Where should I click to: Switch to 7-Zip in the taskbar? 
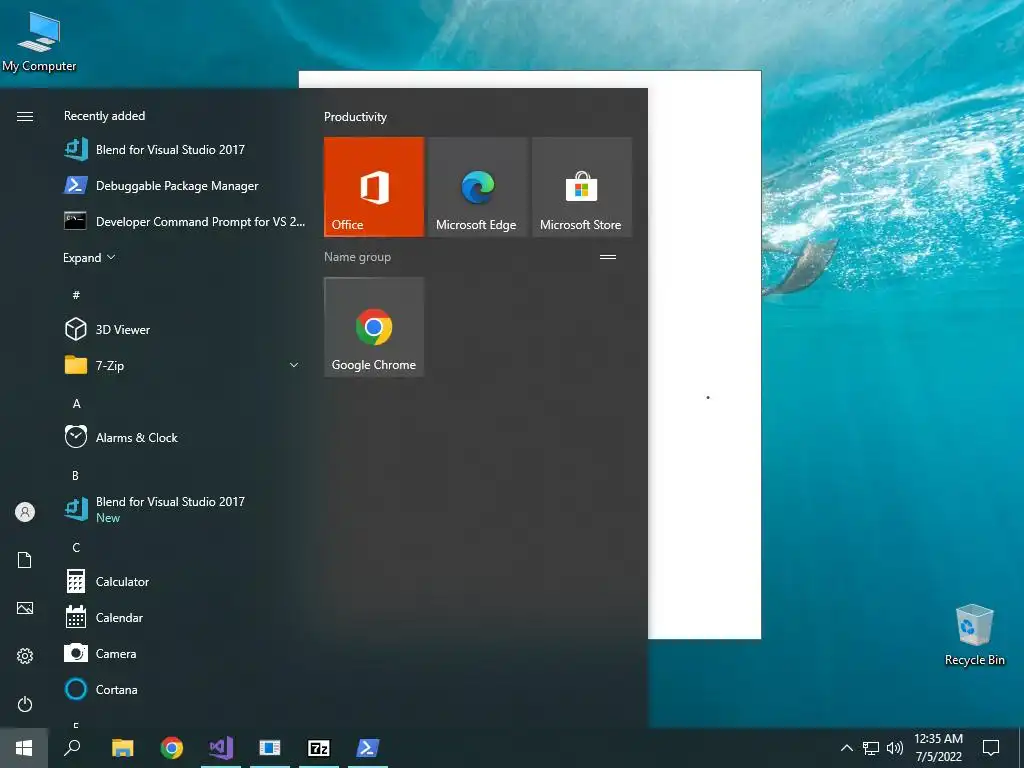click(x=319, y=748)
